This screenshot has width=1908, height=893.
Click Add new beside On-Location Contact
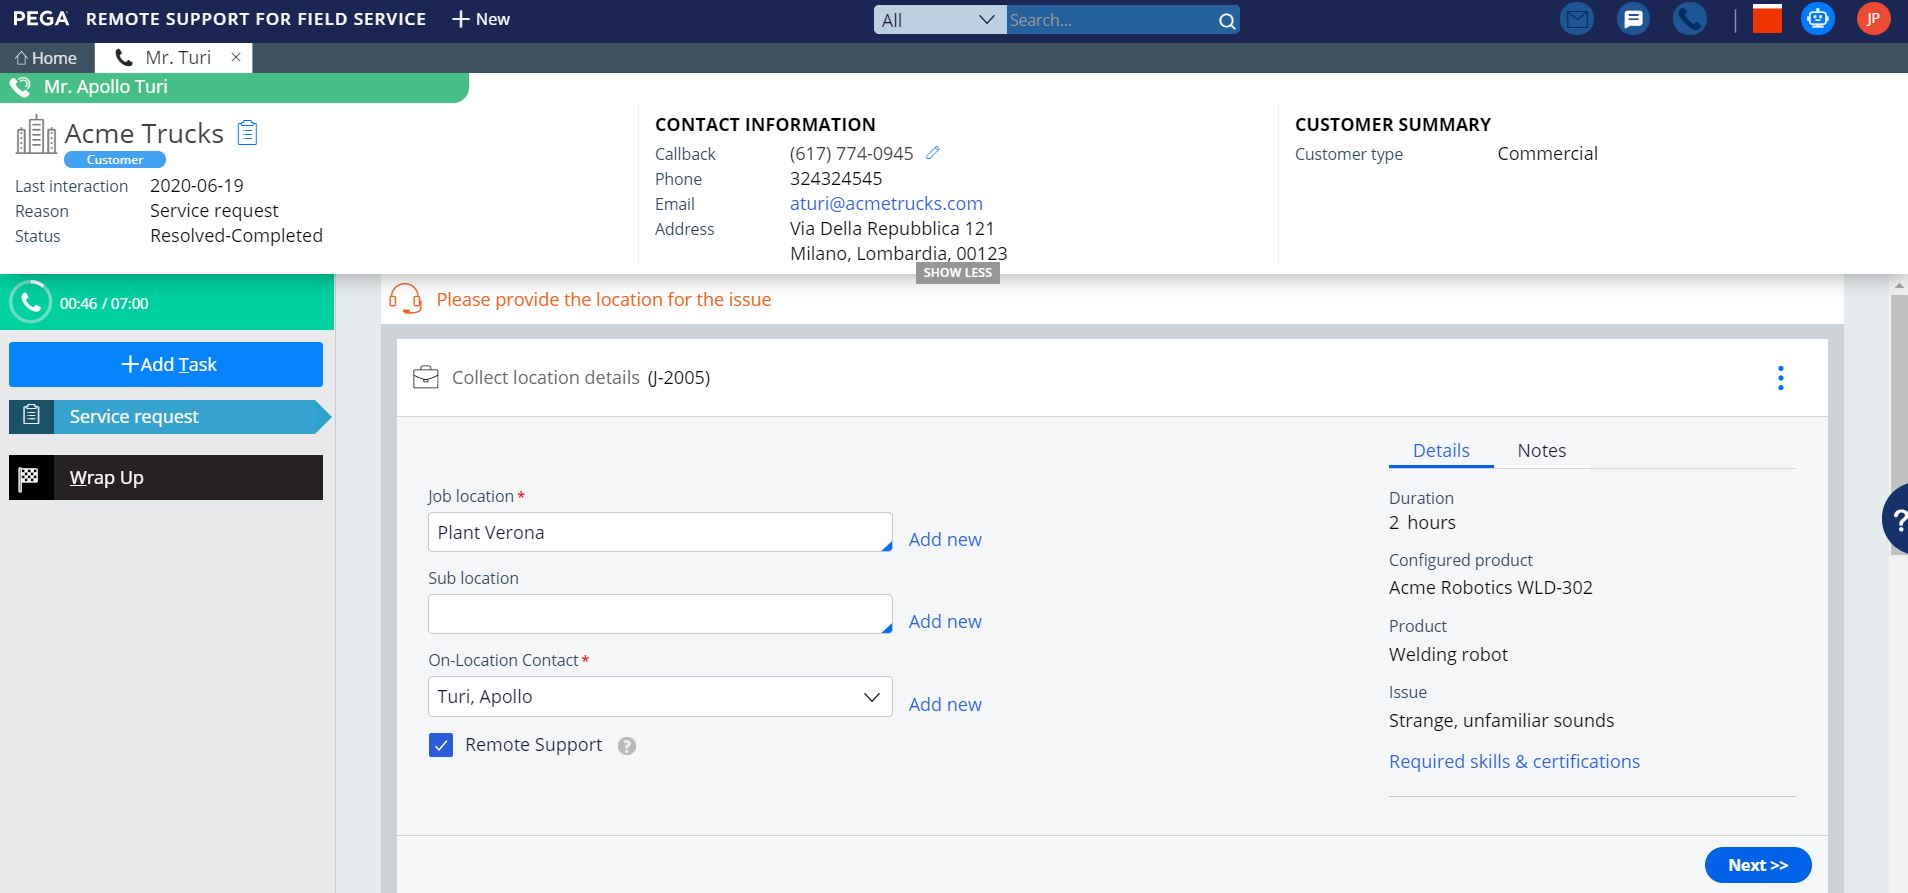[945, 704]
